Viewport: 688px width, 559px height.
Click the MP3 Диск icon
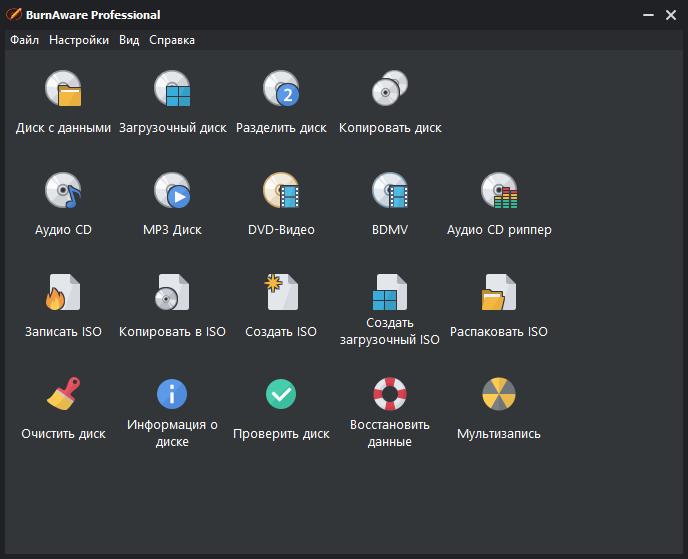172,191
